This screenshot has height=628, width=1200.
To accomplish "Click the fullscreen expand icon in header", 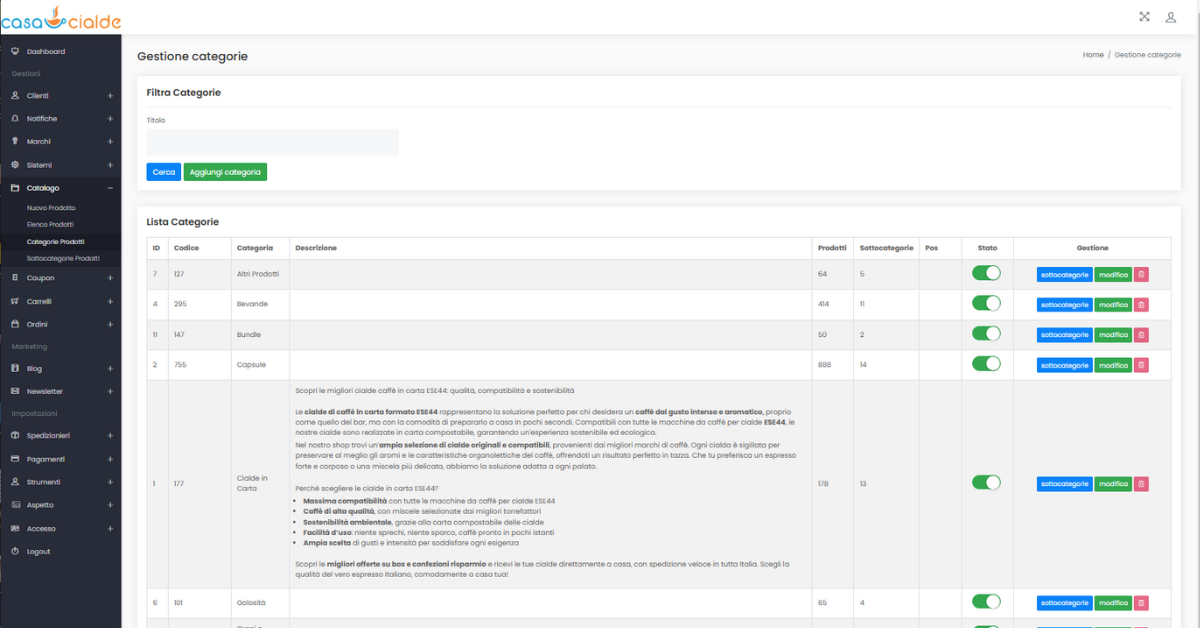I will [1144, 17].
